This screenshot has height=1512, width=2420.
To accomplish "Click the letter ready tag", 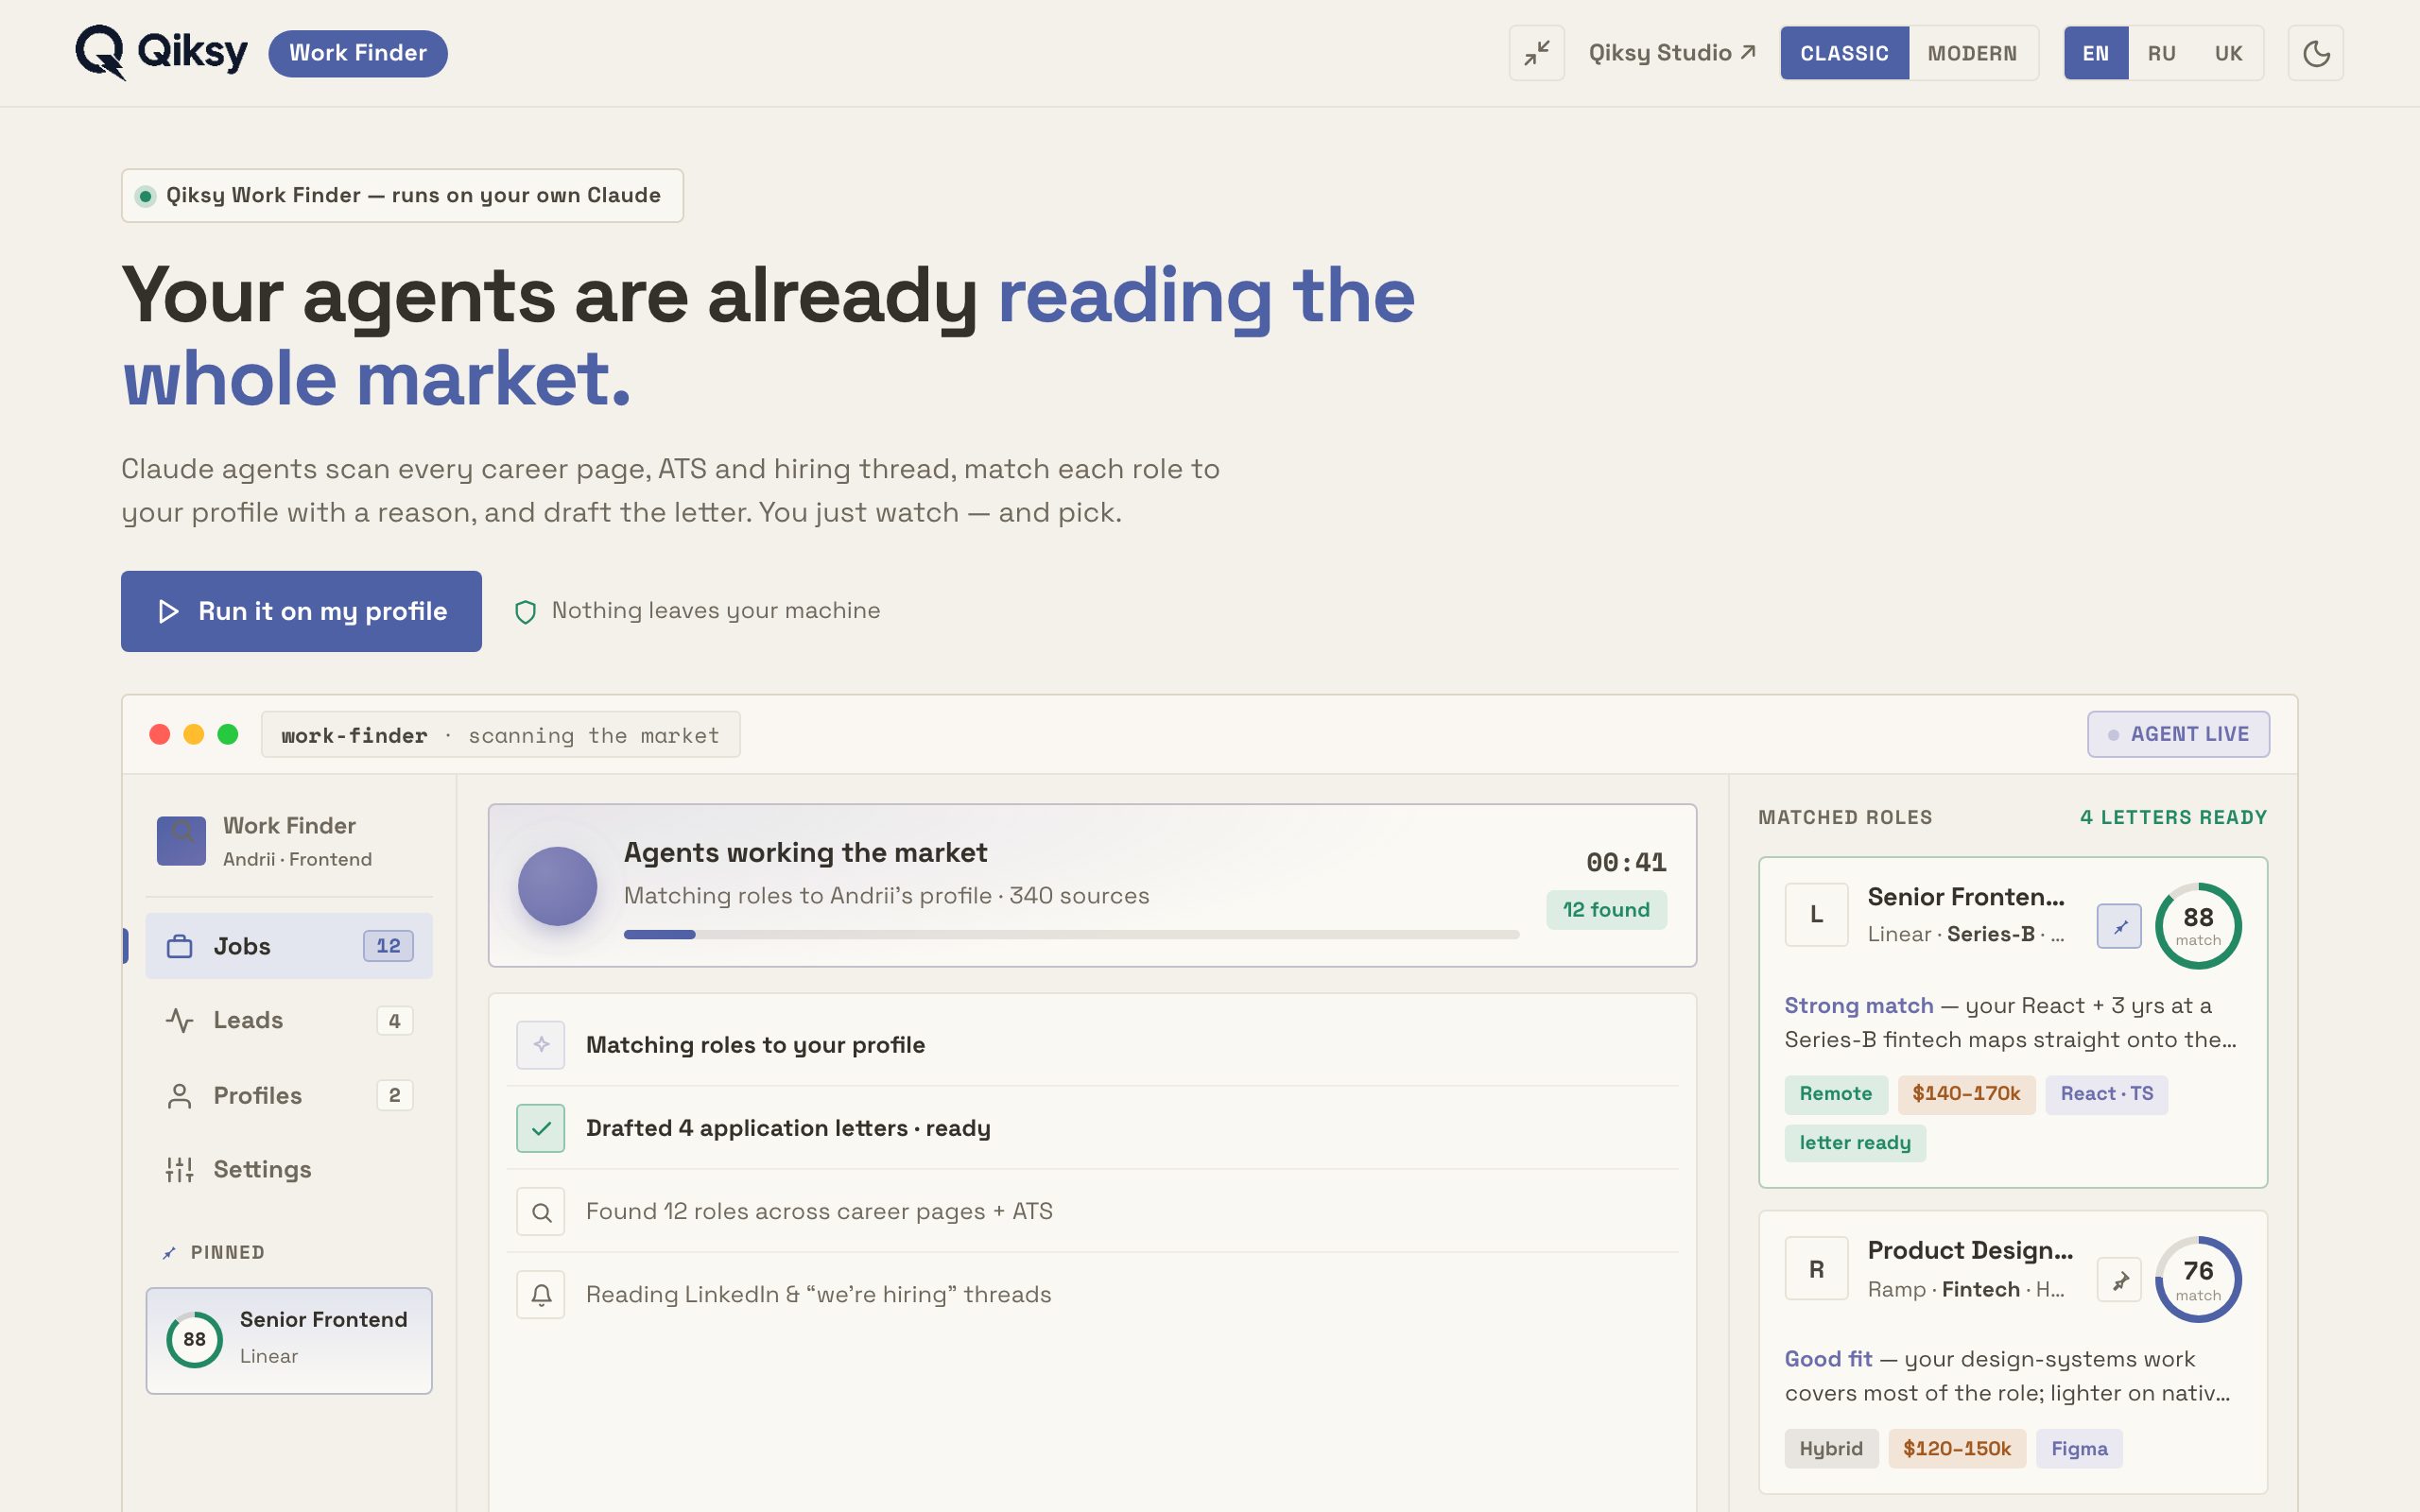I will [x=1855, y=1143].
